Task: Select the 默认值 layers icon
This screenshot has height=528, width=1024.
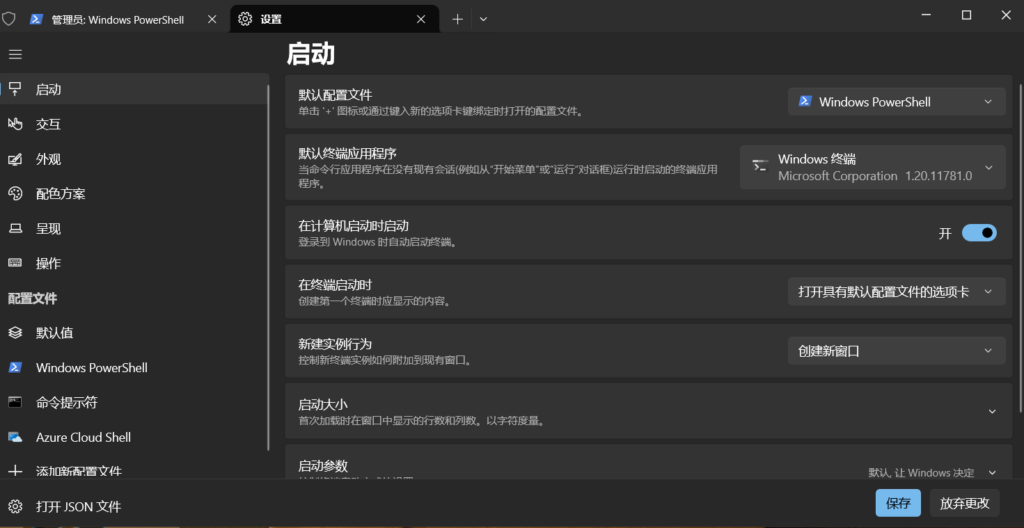Action: [15, 333]
